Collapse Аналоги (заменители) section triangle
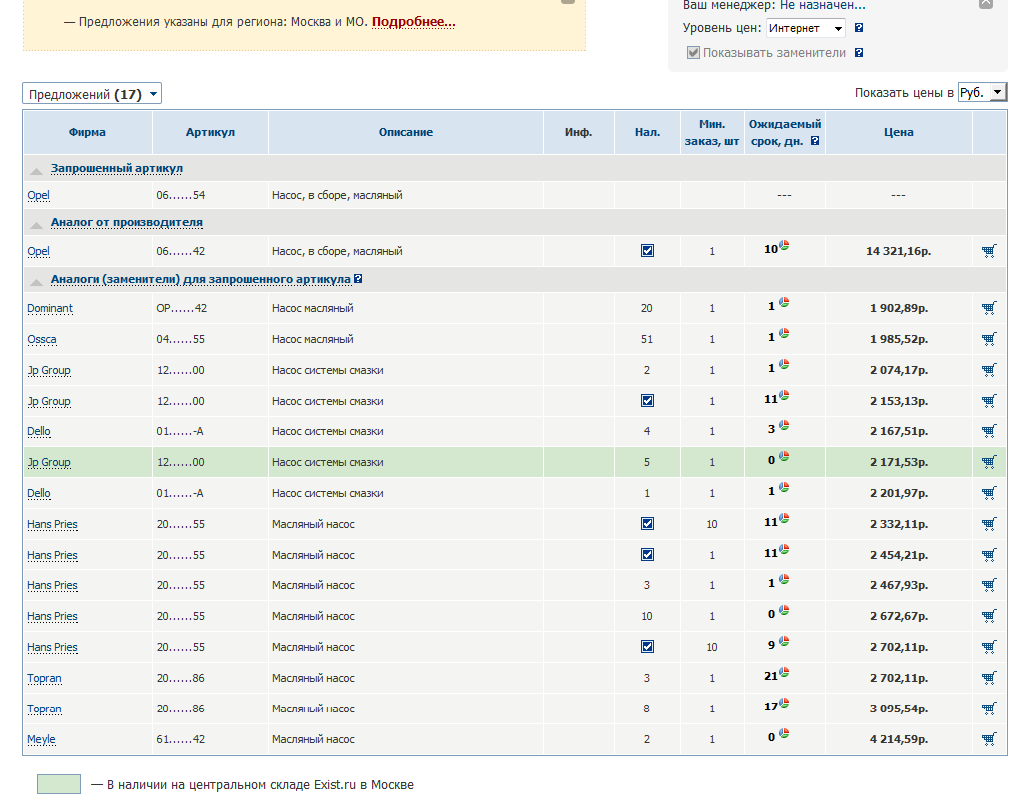The width and height of the screenshot is (1030, 810). point(37,281)
